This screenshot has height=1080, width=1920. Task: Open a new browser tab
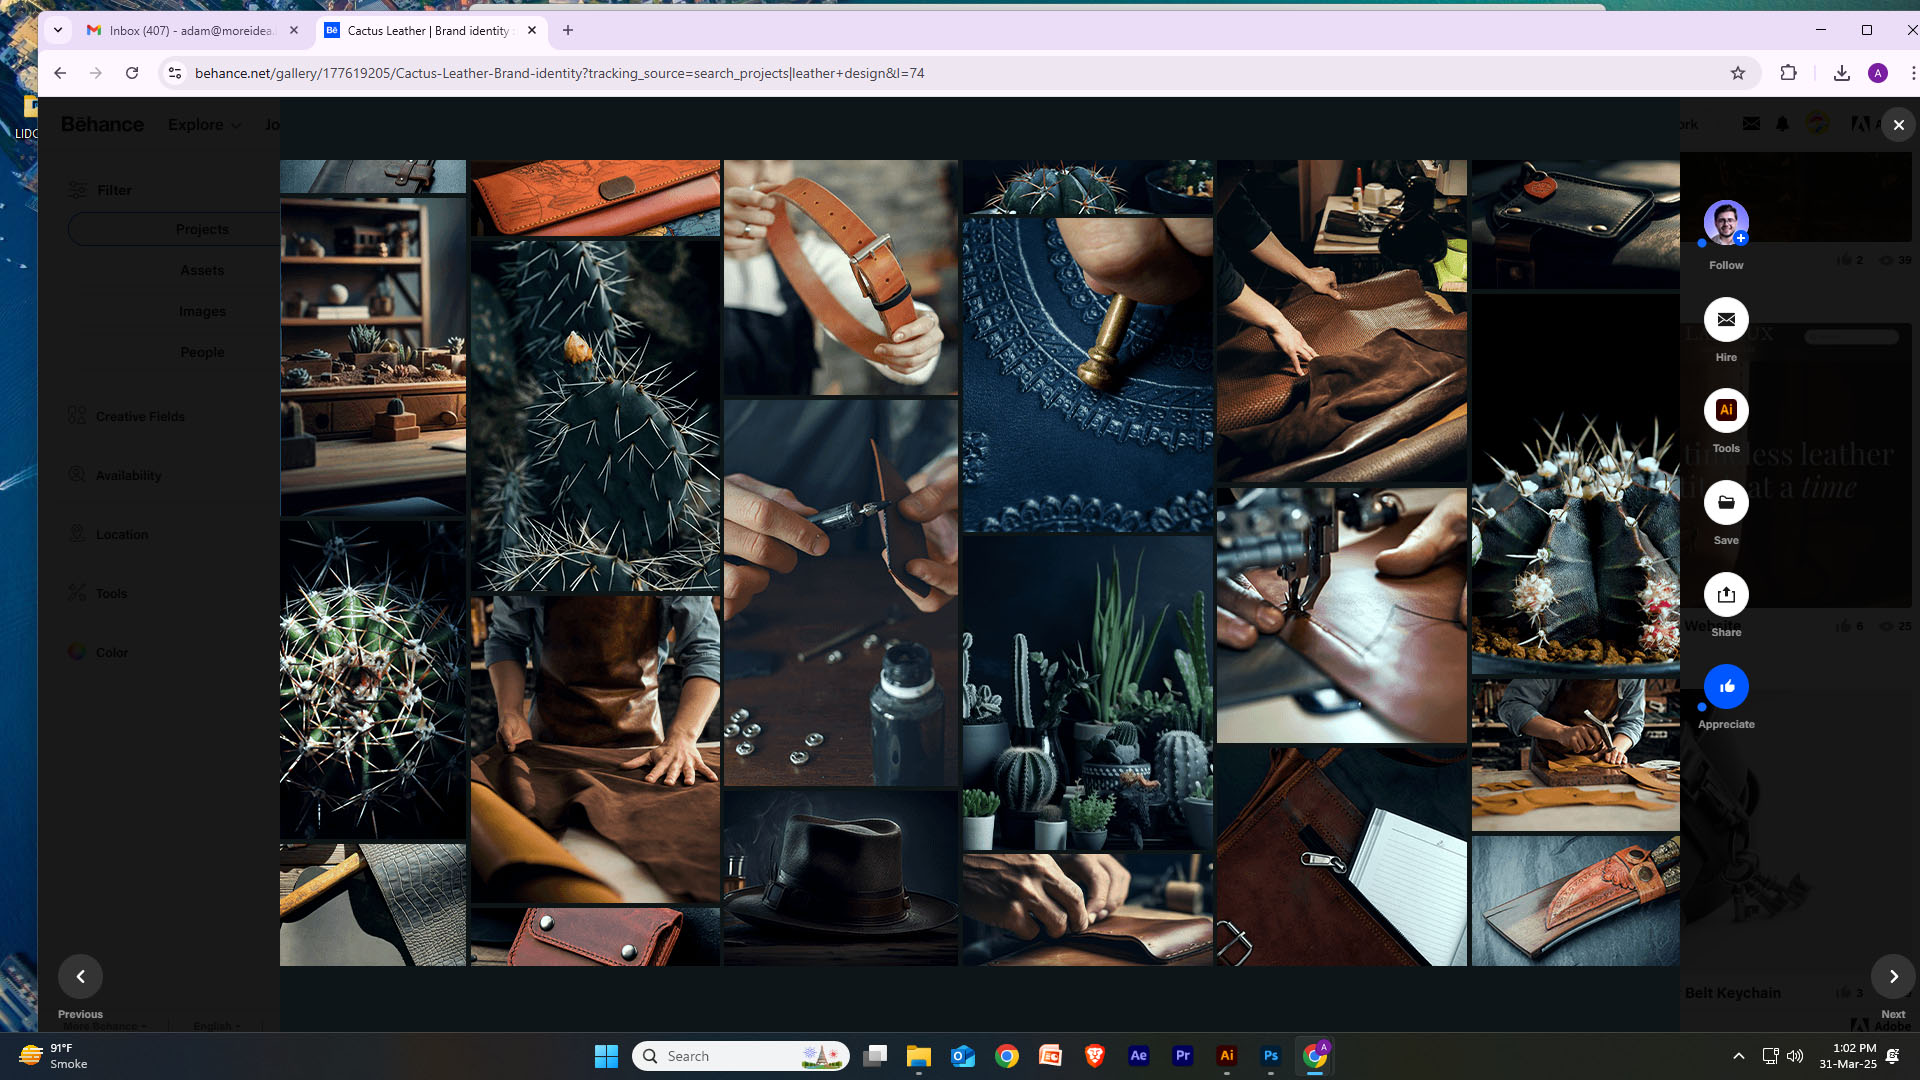pos(568,30)
